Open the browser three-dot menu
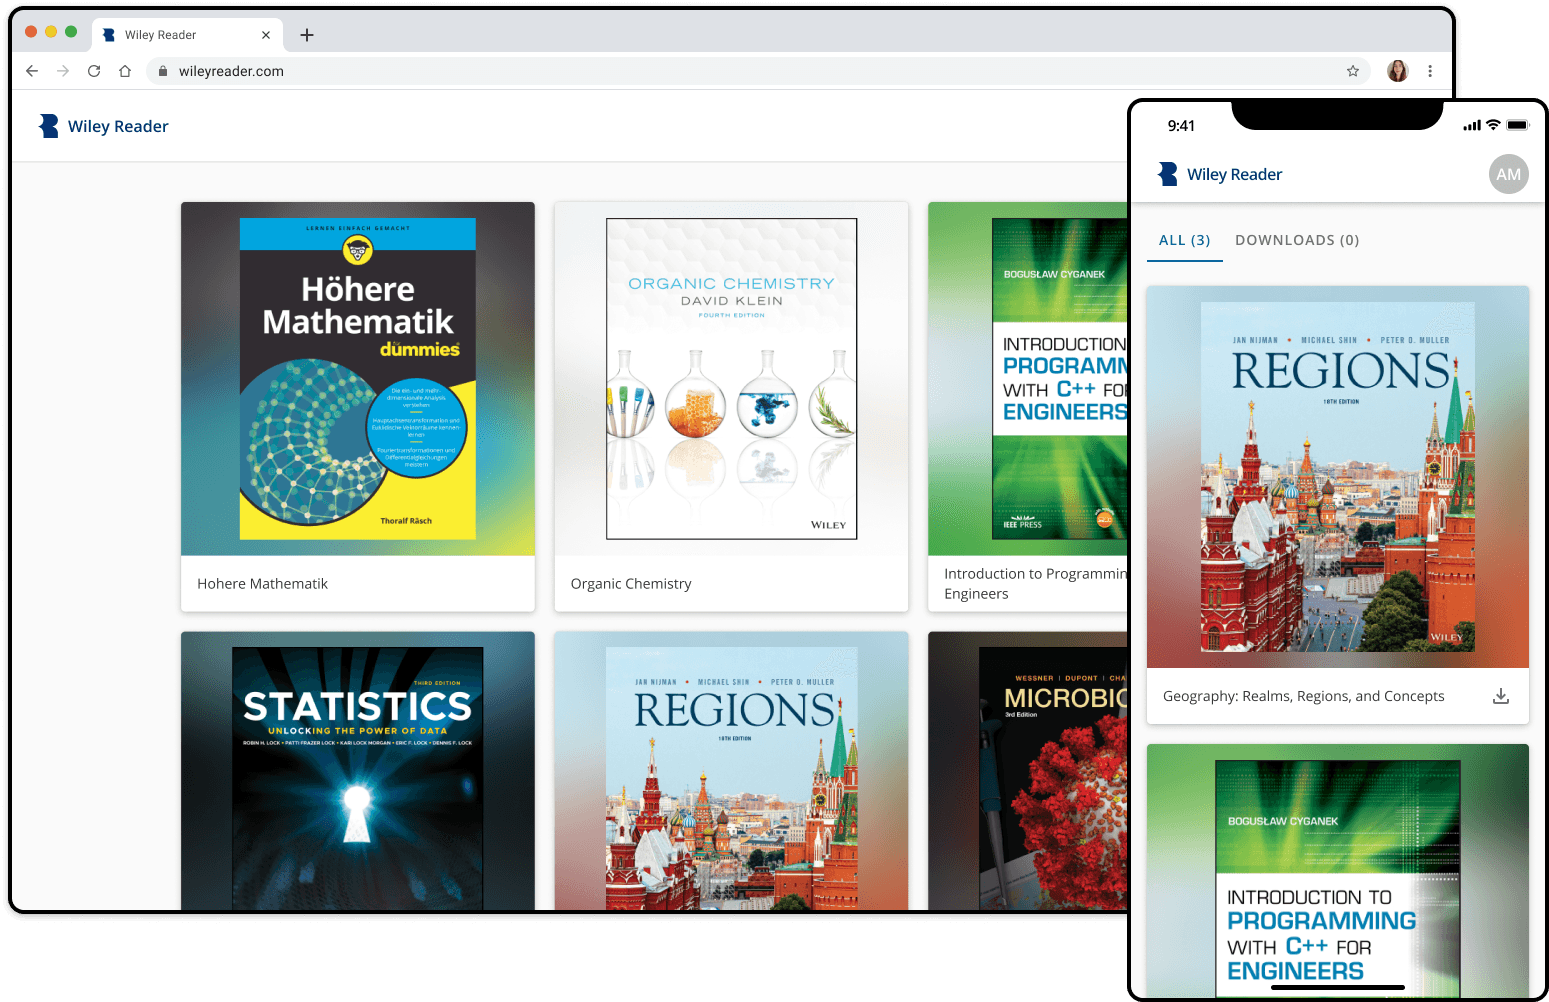The width and height of the screenshot is (1549, 1002). (x=1430, y=71)
